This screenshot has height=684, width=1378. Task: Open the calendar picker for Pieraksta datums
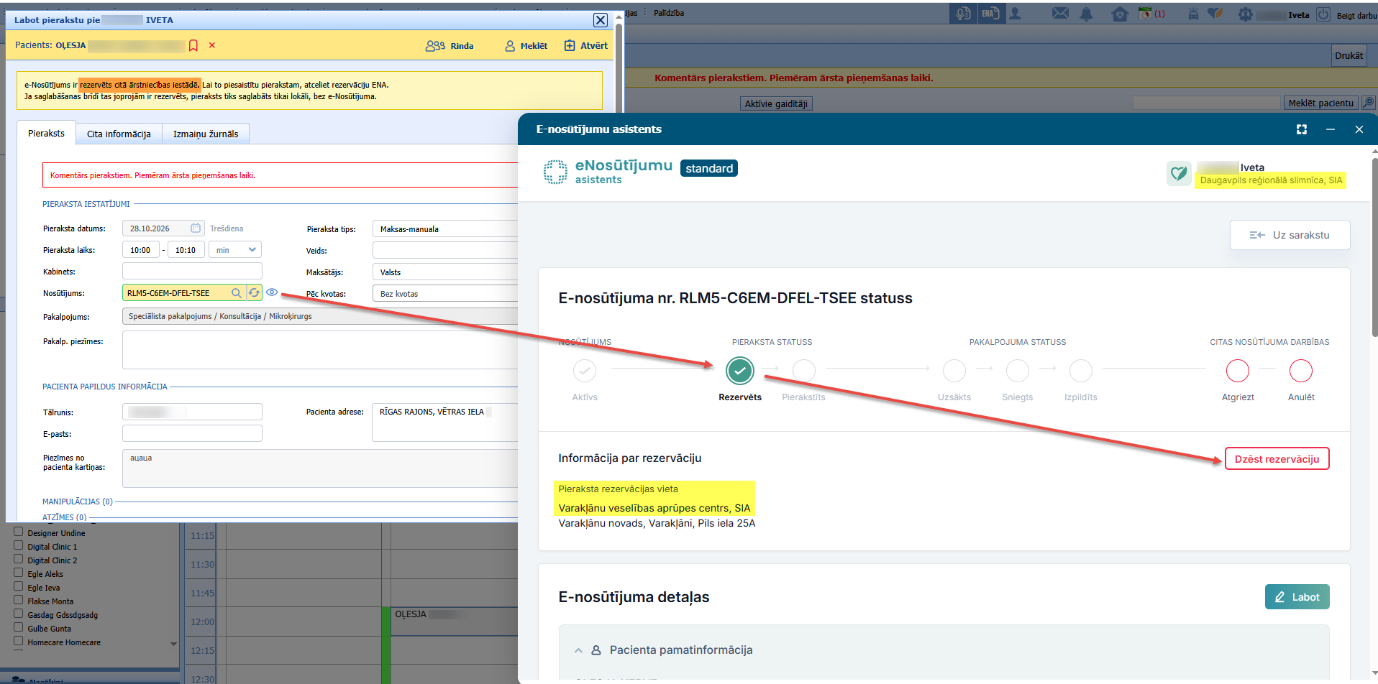(196, 228)
